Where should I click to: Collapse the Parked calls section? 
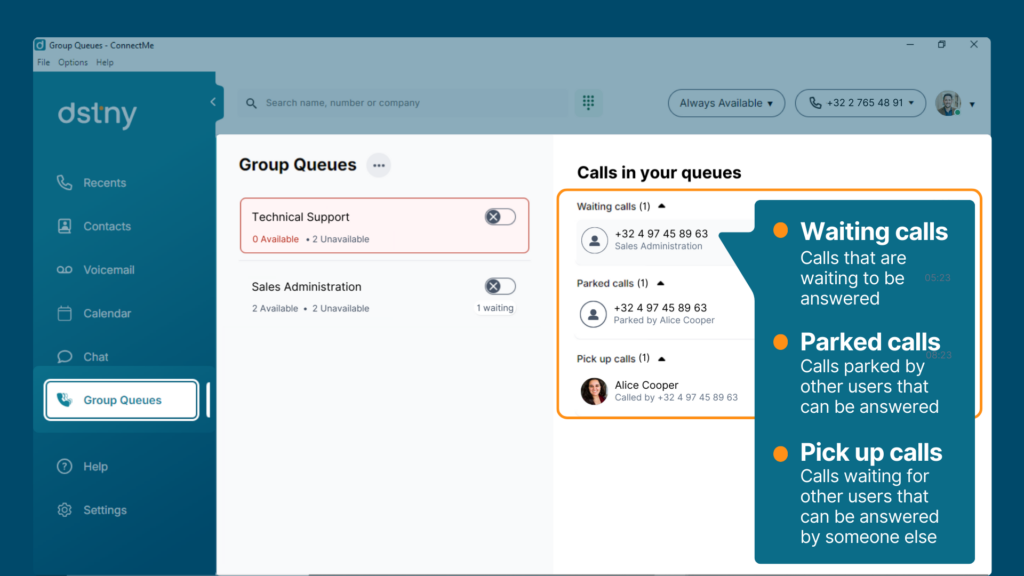(660, 283)
